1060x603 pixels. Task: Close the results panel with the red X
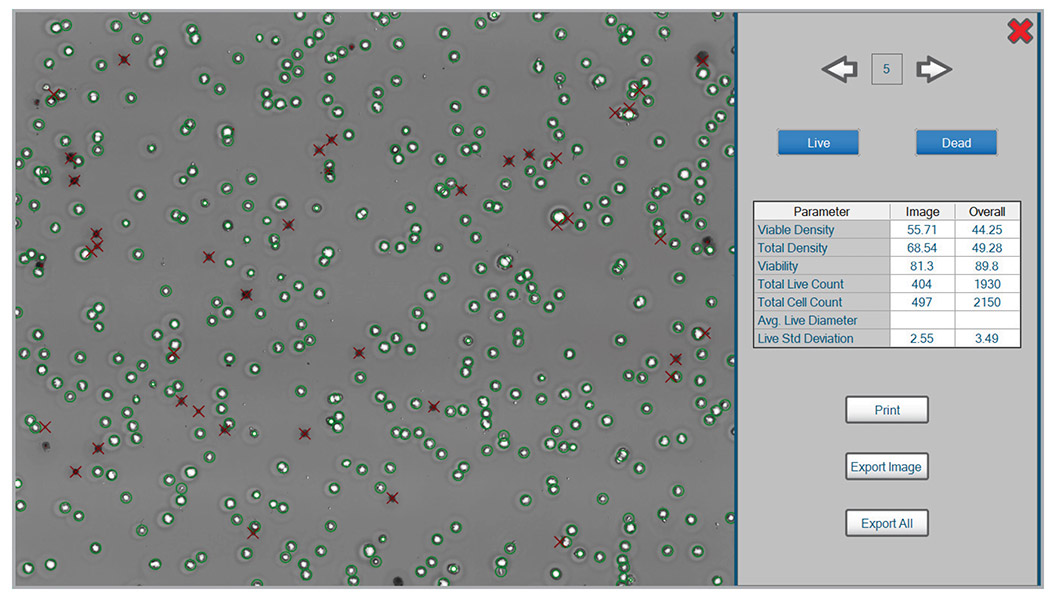tap(1019, 32)
